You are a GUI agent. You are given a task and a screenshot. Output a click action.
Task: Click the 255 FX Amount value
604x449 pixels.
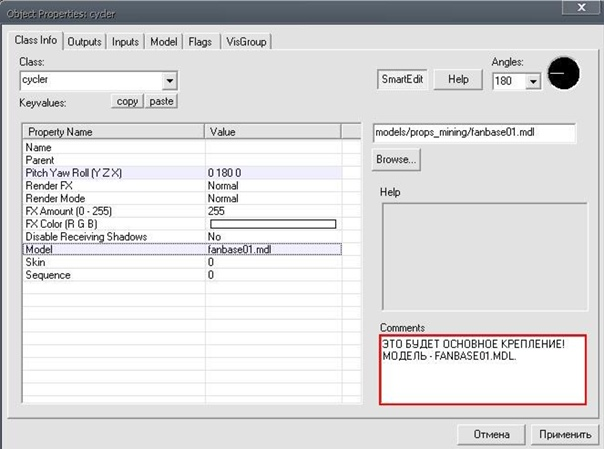coord(216,211)
